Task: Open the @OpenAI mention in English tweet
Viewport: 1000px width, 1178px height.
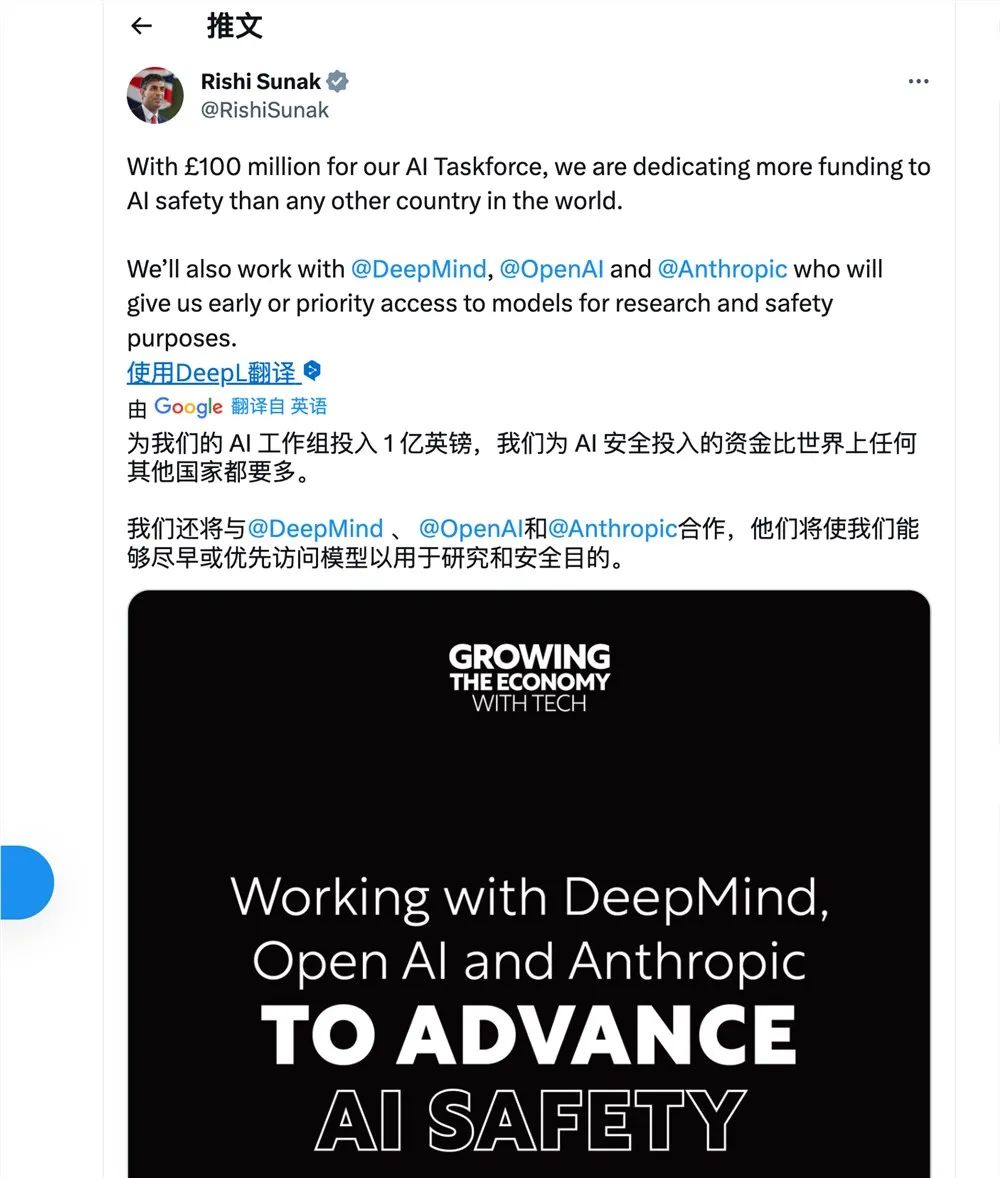Action: click(551, 269)
